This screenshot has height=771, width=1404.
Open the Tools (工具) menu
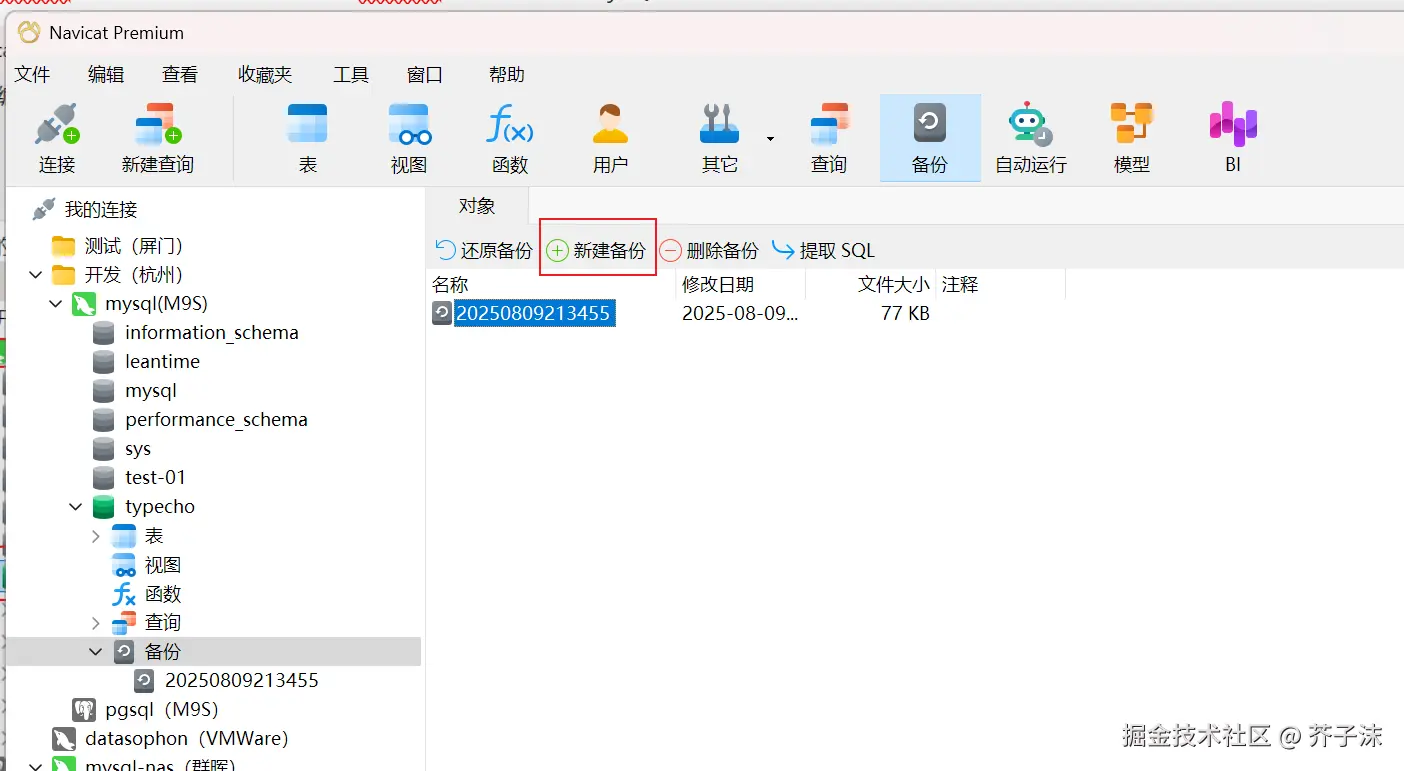pos(351,74)
